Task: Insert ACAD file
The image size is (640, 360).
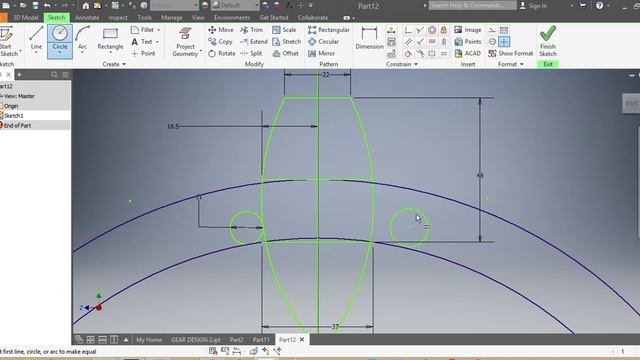Action: (468, 53)
